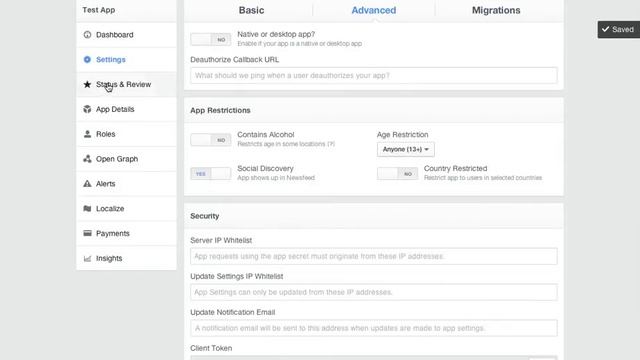Toggle the Contains Alcohol switch

point(211,140)
